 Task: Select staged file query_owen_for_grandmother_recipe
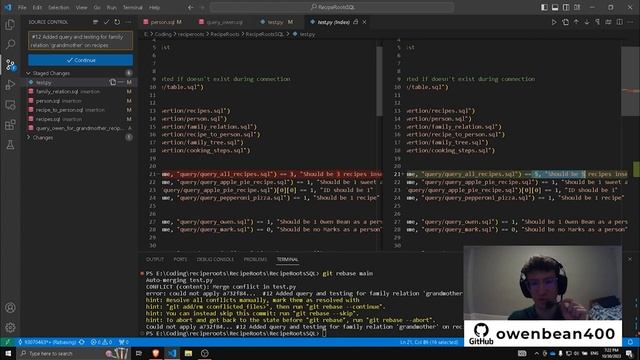coord(80,129)
